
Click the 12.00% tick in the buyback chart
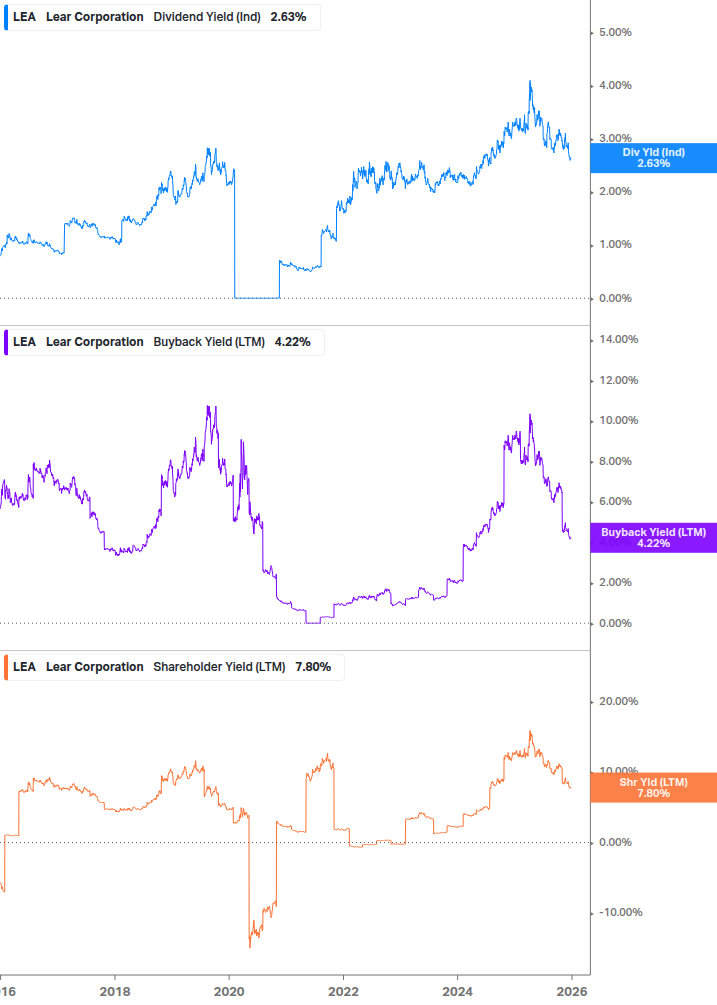[618, 381]
